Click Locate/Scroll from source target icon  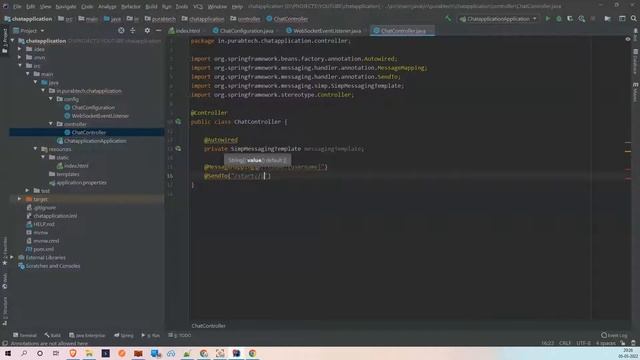coord(121,31)
